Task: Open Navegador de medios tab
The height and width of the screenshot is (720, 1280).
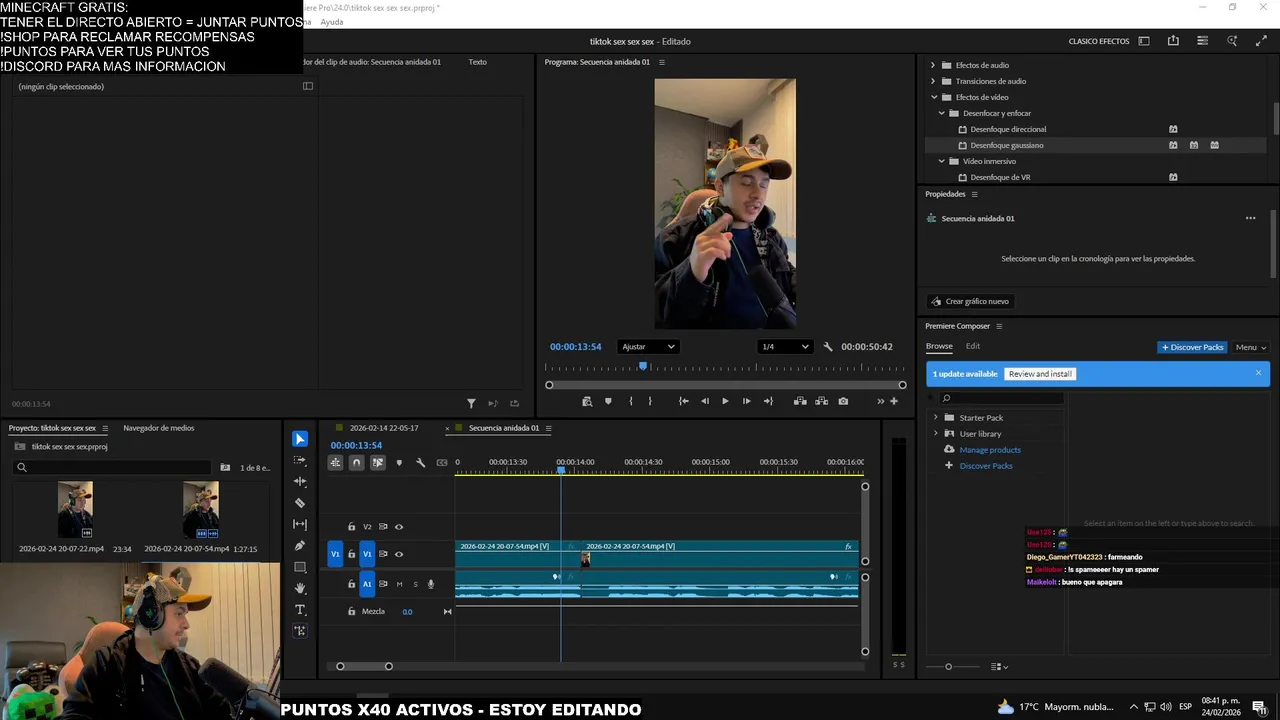Action: [159, 428]
